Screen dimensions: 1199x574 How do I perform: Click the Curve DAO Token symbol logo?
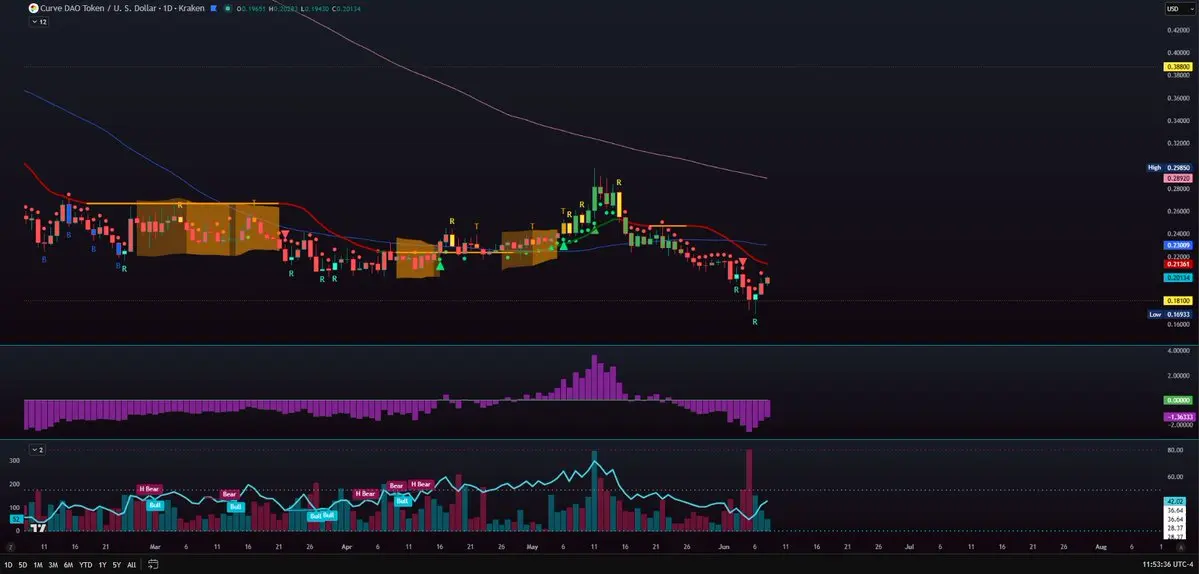(33, 8)
